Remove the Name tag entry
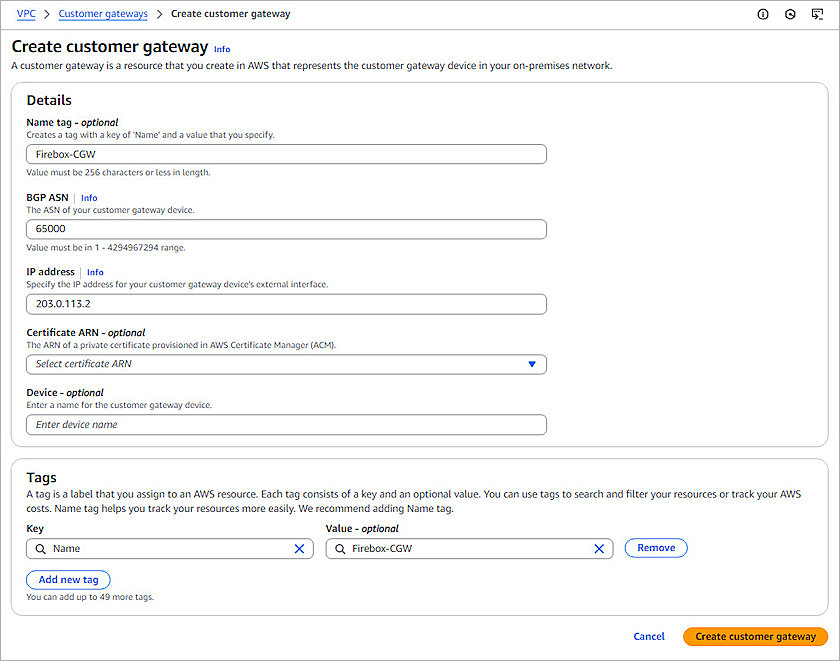The width and height of the screenshot is (840, 661). point(656,547)
